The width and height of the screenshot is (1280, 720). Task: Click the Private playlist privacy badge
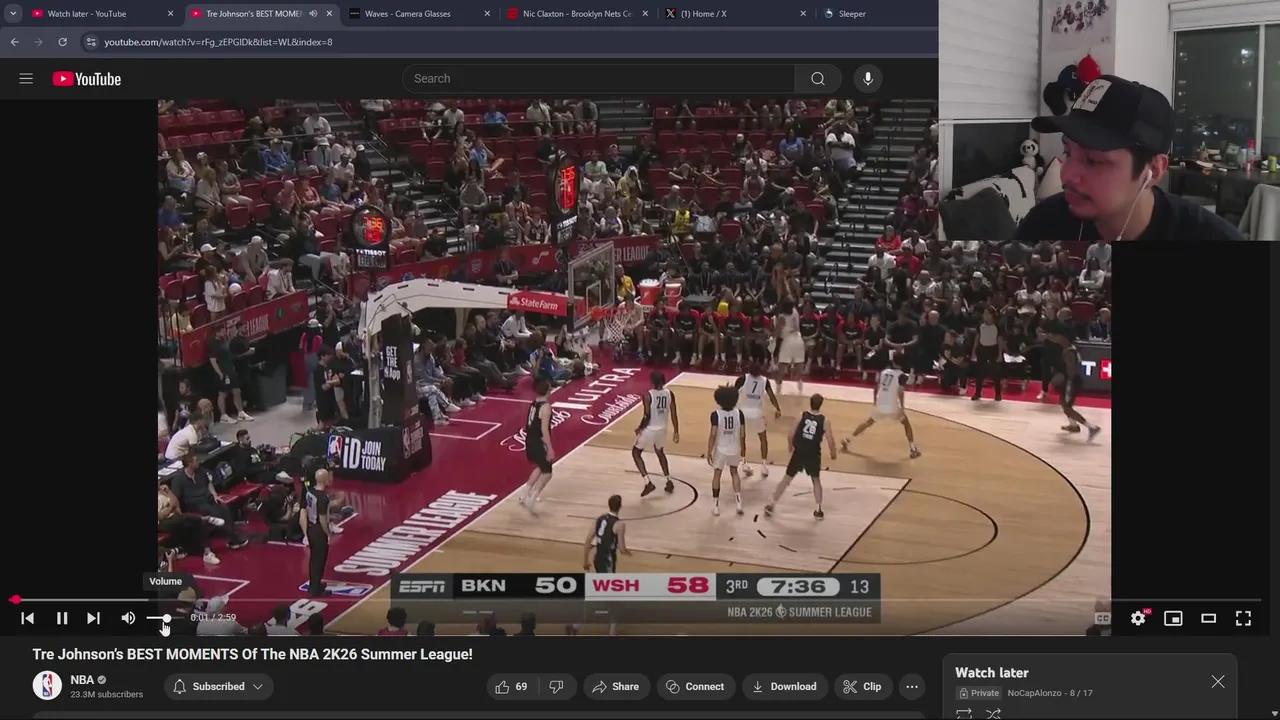[x=979, y=693]
